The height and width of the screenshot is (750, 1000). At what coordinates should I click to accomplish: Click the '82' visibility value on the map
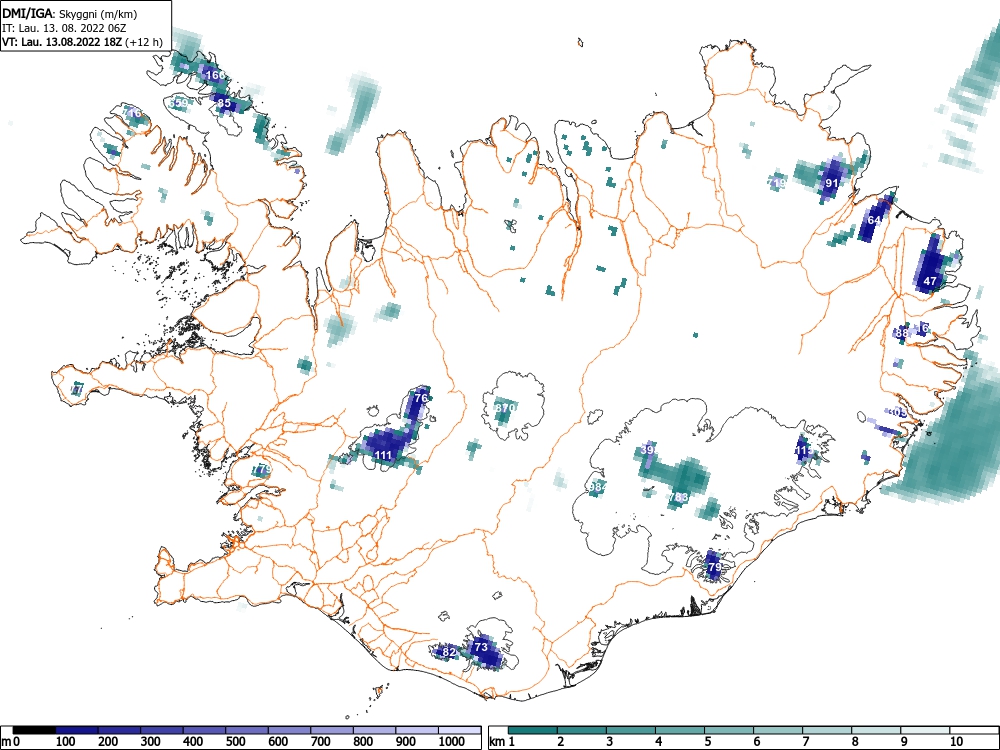point(449,652)
